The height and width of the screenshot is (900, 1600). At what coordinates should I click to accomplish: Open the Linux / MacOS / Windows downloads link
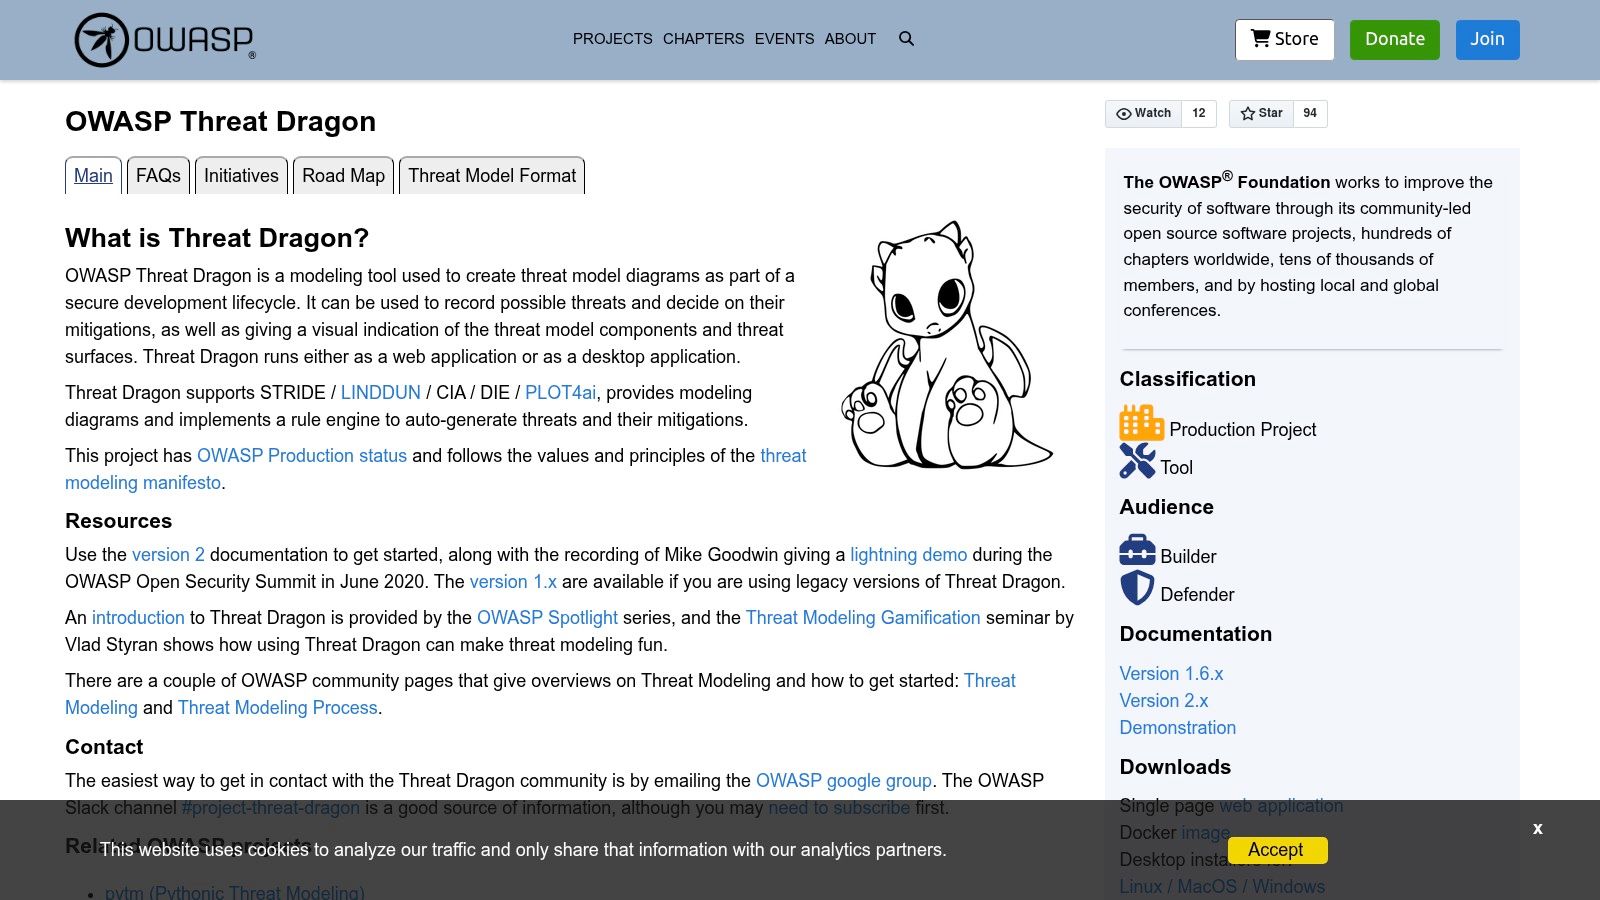point(1222,887)
